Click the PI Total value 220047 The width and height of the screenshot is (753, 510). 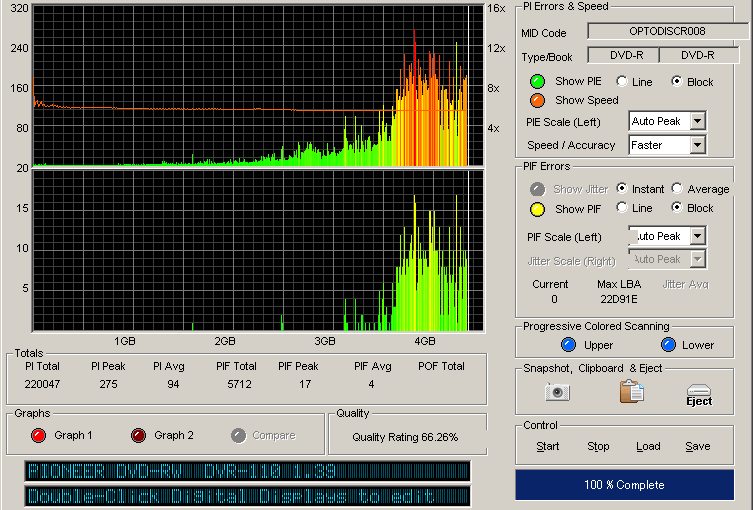pos(42,384)
